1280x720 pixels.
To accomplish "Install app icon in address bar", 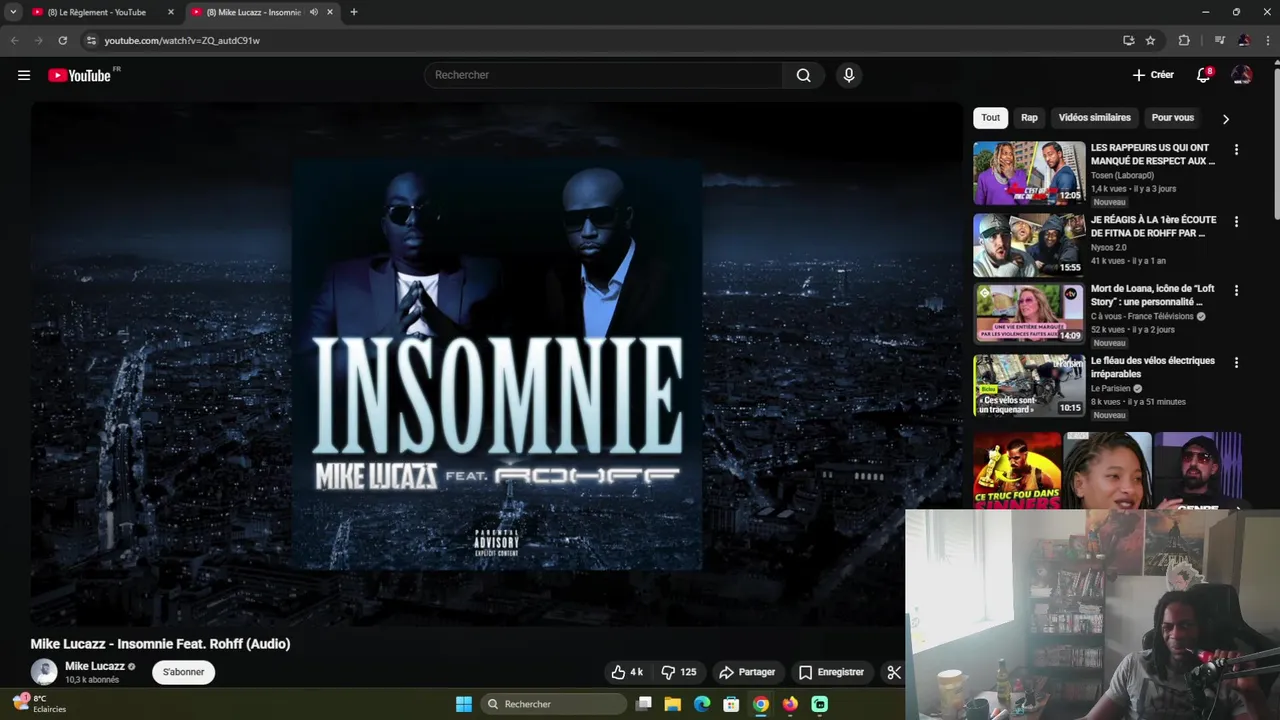I will 1128,40.
